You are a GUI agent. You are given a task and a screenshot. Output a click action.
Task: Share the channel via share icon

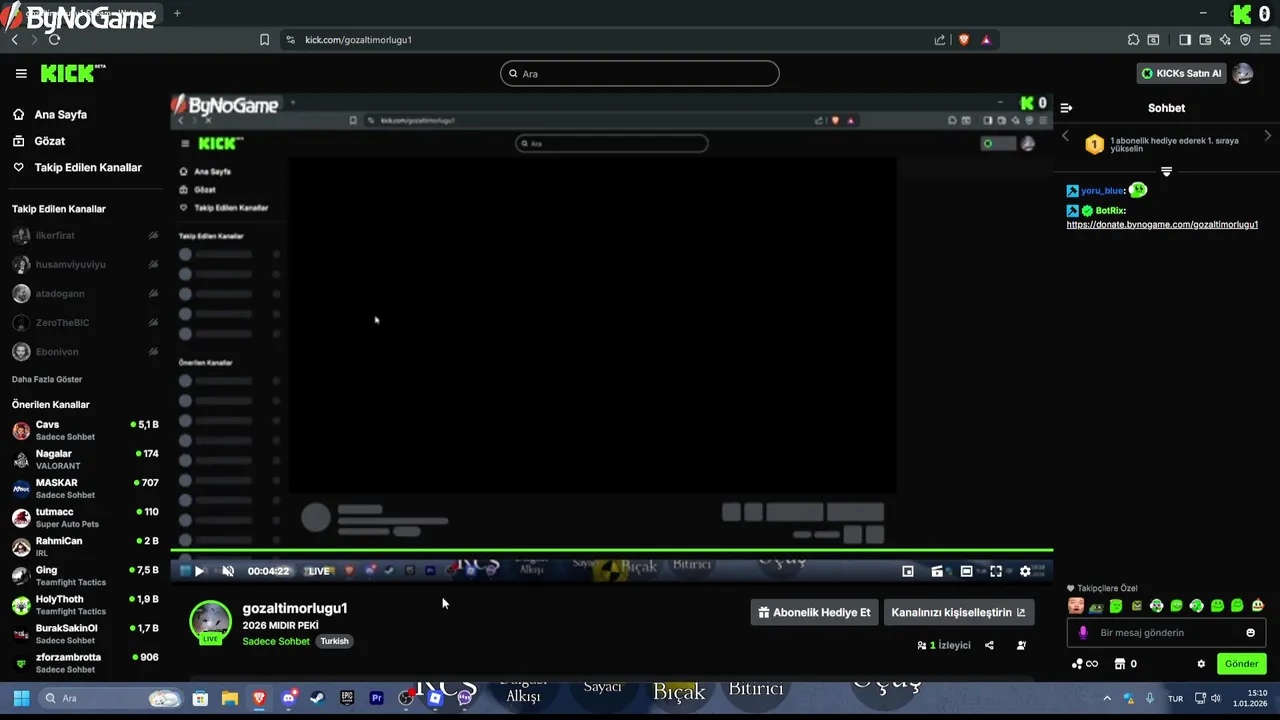tap(989, 645)
